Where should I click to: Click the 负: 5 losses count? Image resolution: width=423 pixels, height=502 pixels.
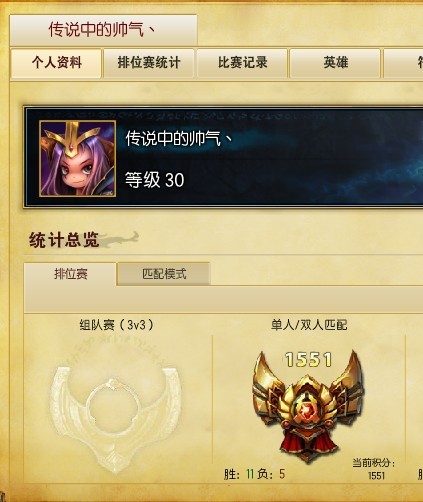point(271,474)
